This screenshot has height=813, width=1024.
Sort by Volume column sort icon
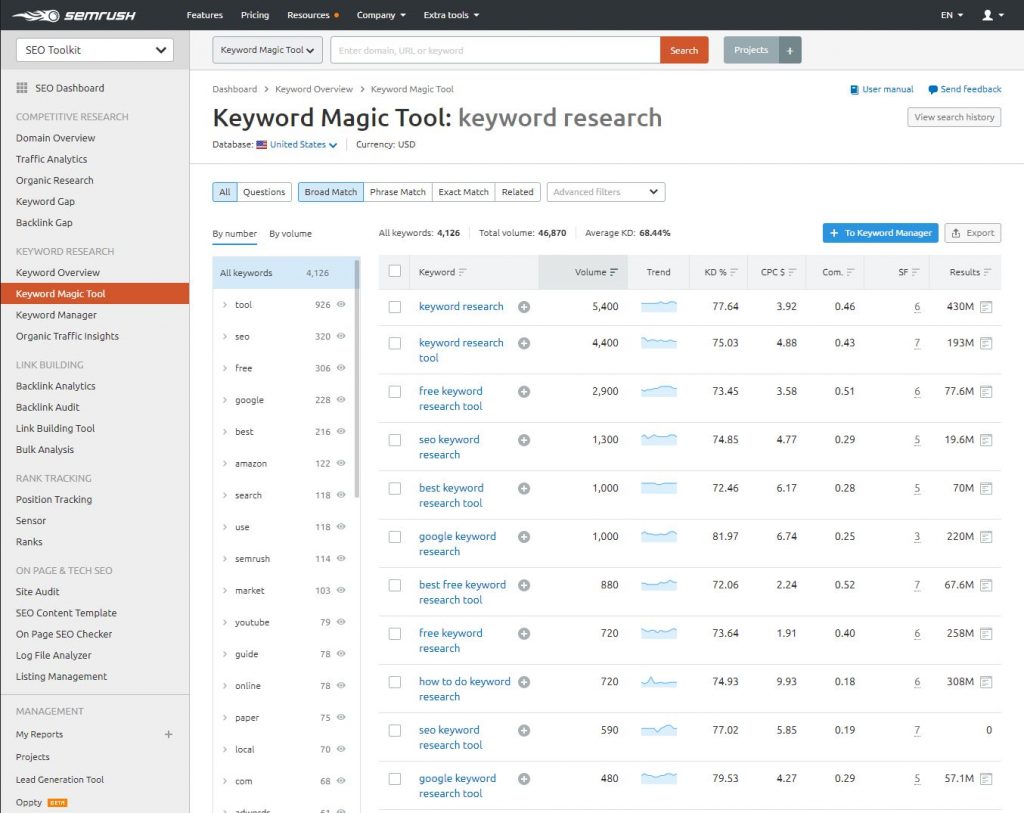click(614, 272)
